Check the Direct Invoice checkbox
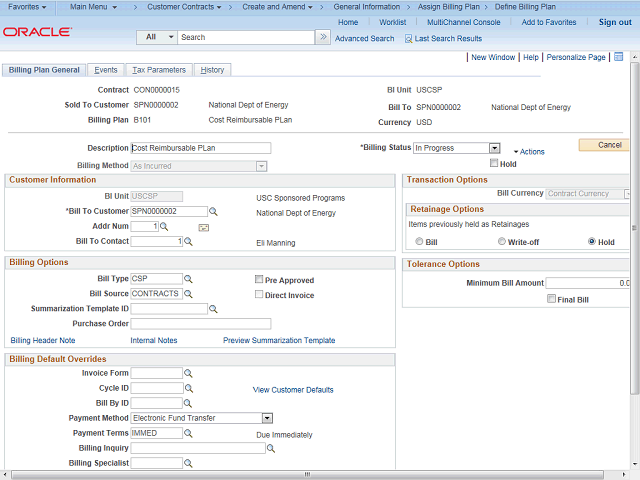 pos(258,295)
